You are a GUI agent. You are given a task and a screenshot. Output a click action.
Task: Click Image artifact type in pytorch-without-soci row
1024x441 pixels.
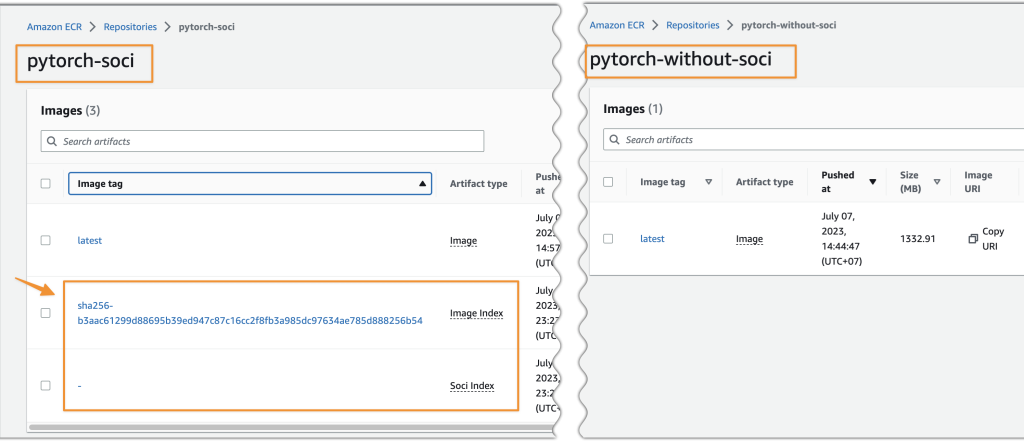pos(749,239)
